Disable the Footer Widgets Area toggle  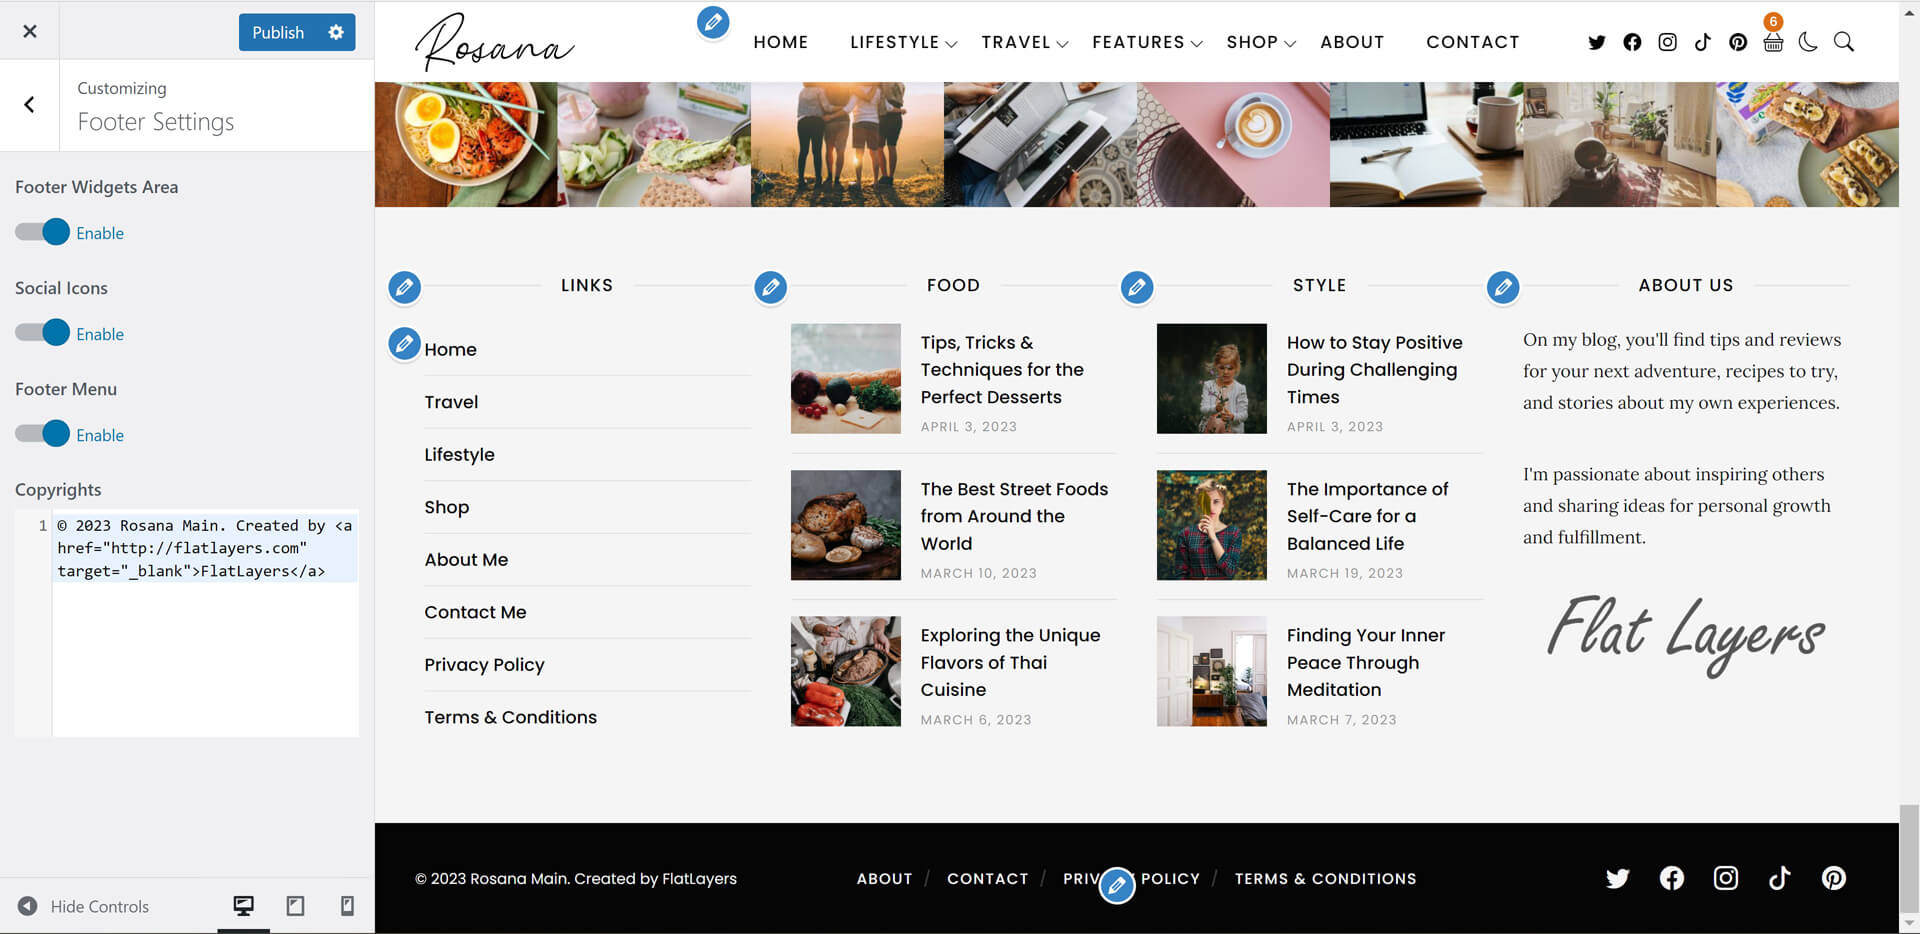(43, 232)
